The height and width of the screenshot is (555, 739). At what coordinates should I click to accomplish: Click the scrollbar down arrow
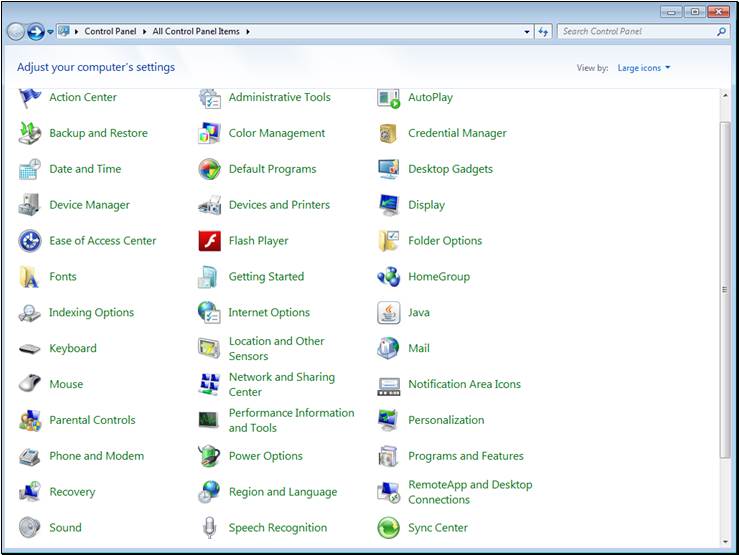(725, 542)
